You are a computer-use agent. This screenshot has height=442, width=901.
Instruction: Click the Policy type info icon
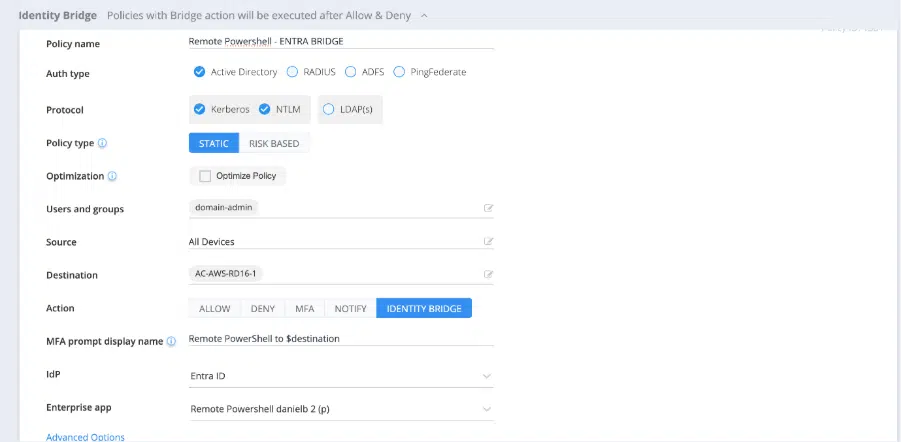tap(103, 143)
